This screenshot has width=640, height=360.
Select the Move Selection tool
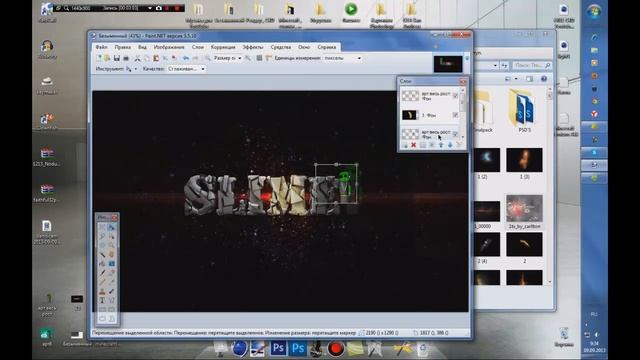click(111, 236)
